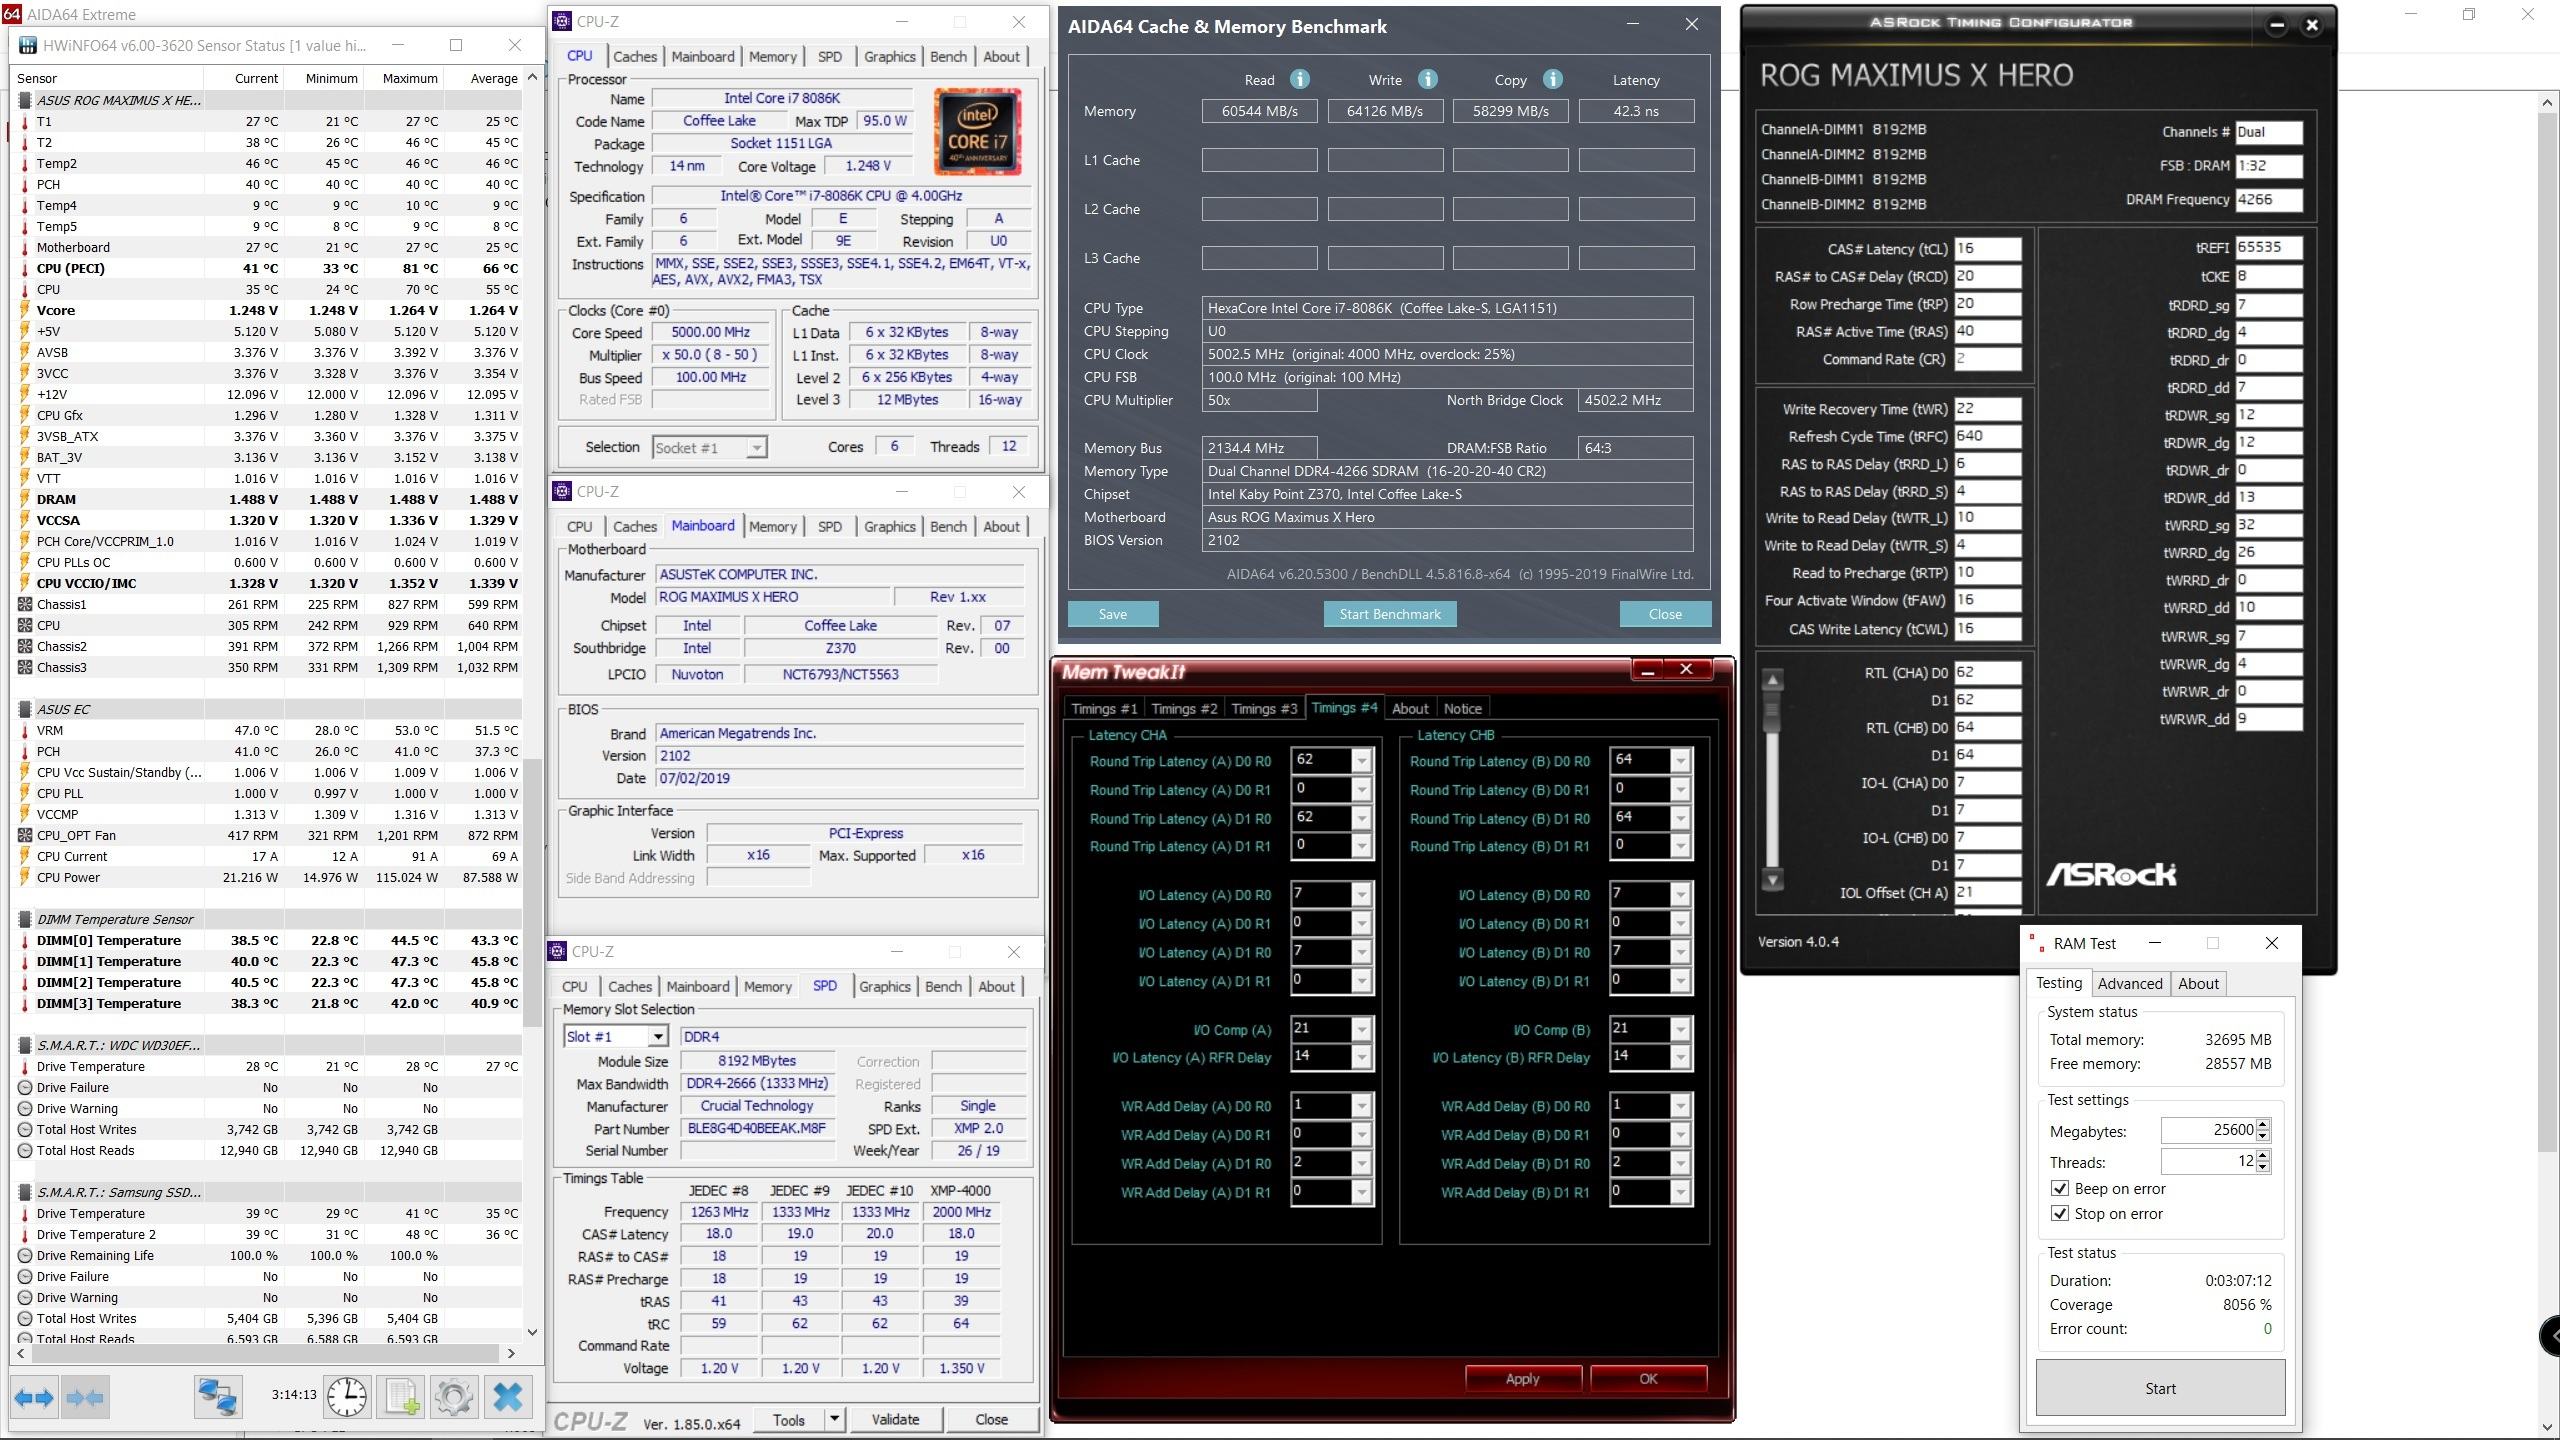2560x1440 pixels.
Task: Click Refresh Cycle Time (tRFC) field
Action: click(1987, 436)
